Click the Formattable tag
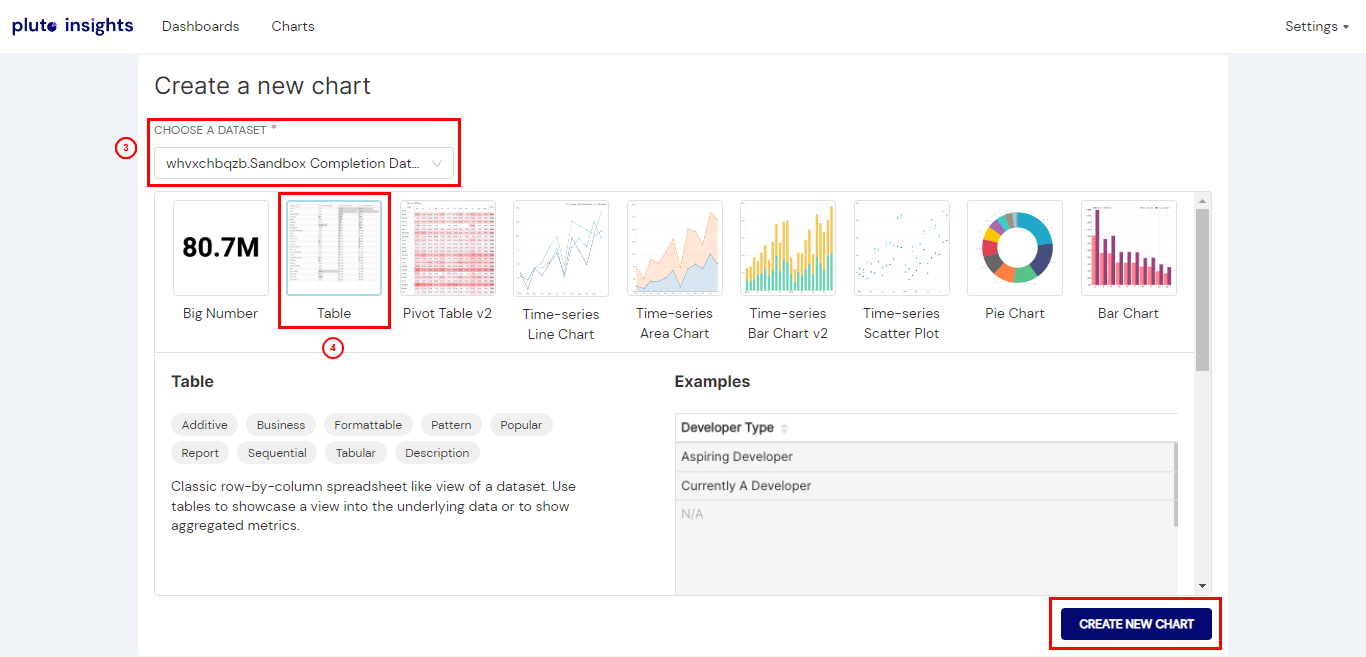This screenshot has width=1366, height=657. (368, 425)
